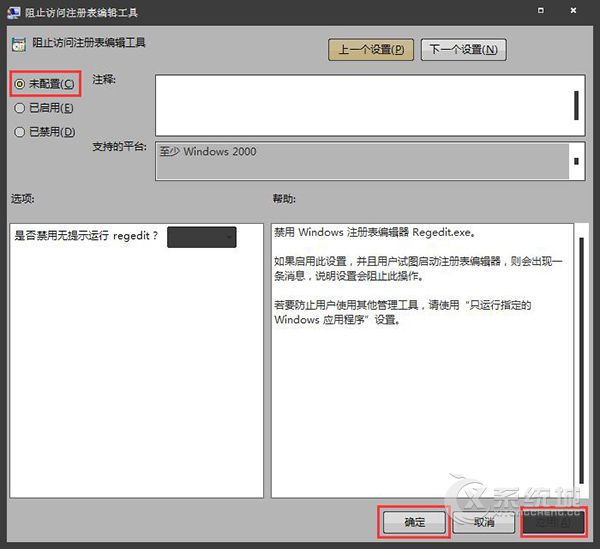Click the '选项:' section label
Viewport: 600px width, 549px height.
pyautogui.click(x=23, y=199)
